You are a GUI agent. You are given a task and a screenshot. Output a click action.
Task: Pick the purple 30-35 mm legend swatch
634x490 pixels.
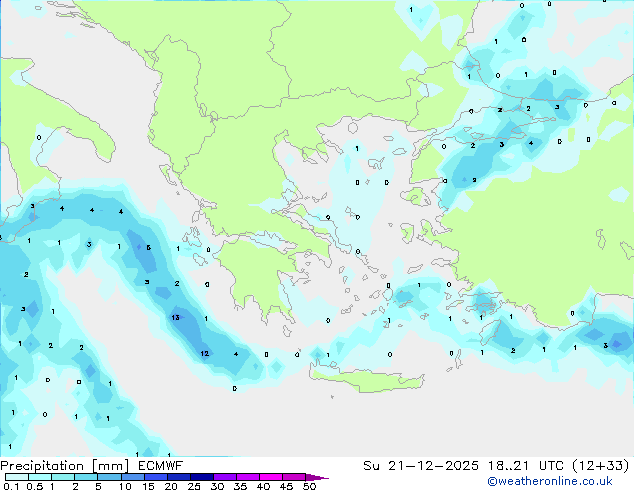click(225, 477)
